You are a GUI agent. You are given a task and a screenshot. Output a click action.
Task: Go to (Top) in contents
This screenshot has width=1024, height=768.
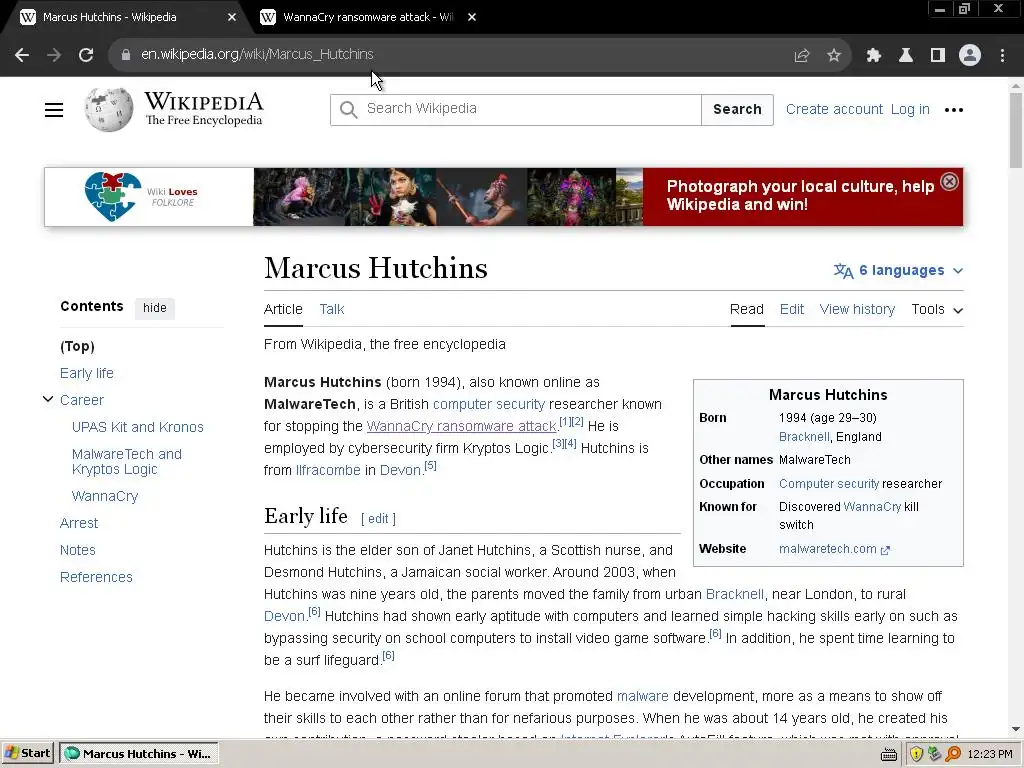coord(77,346)
